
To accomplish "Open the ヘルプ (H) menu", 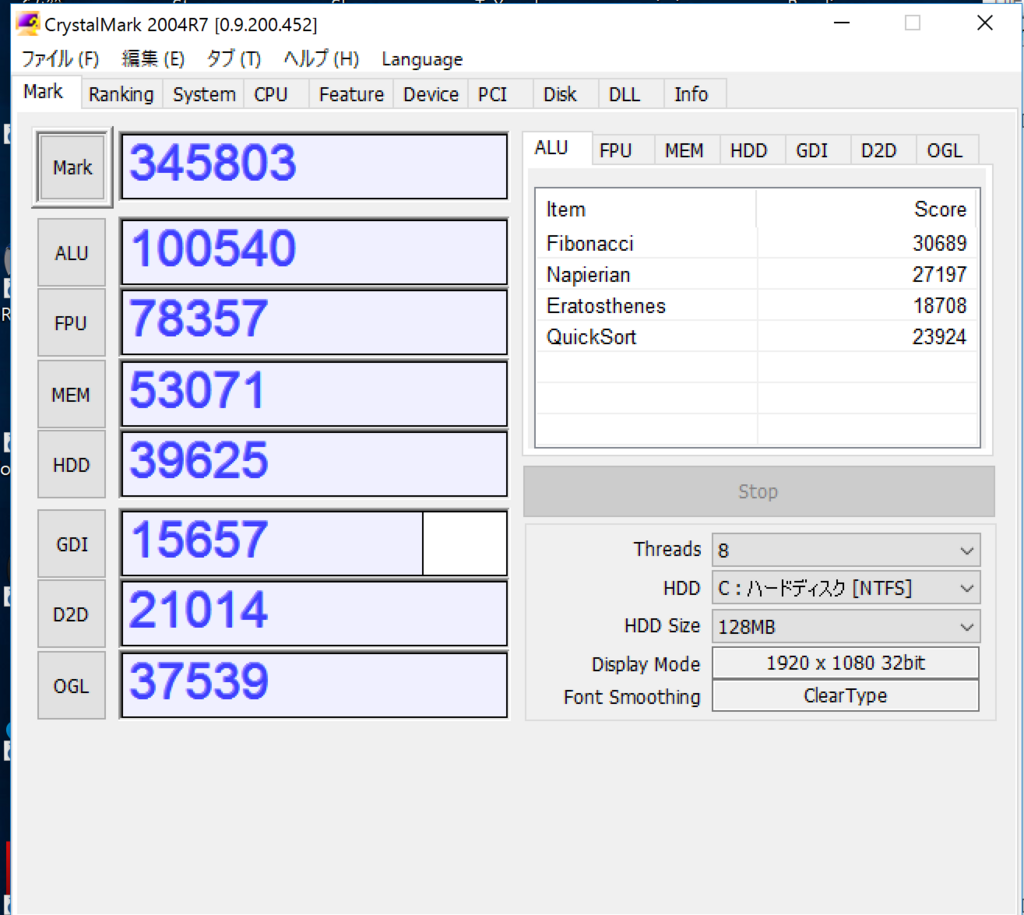I will pyautogui.click(x=321, y=59).
